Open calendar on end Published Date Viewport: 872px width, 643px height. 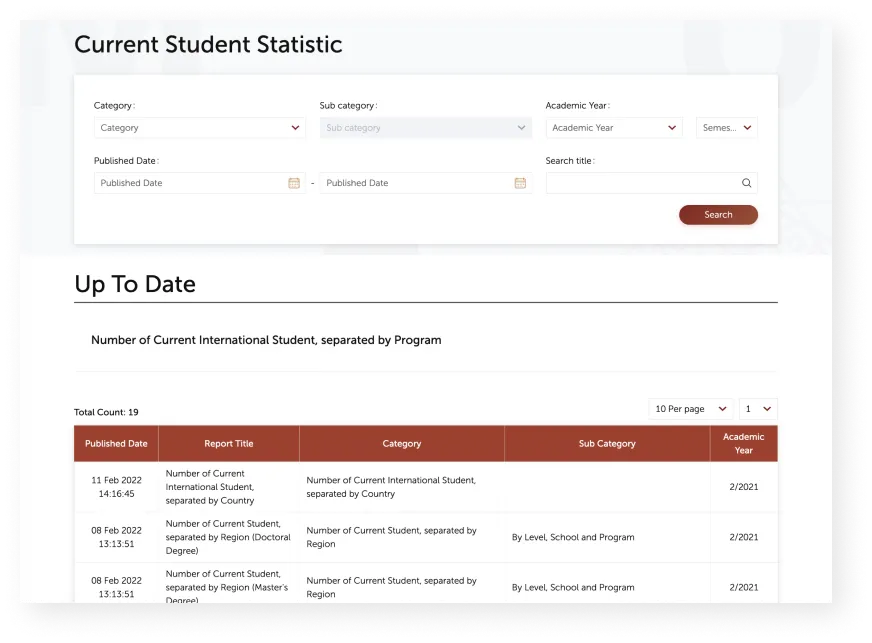(x=520, y=183)
